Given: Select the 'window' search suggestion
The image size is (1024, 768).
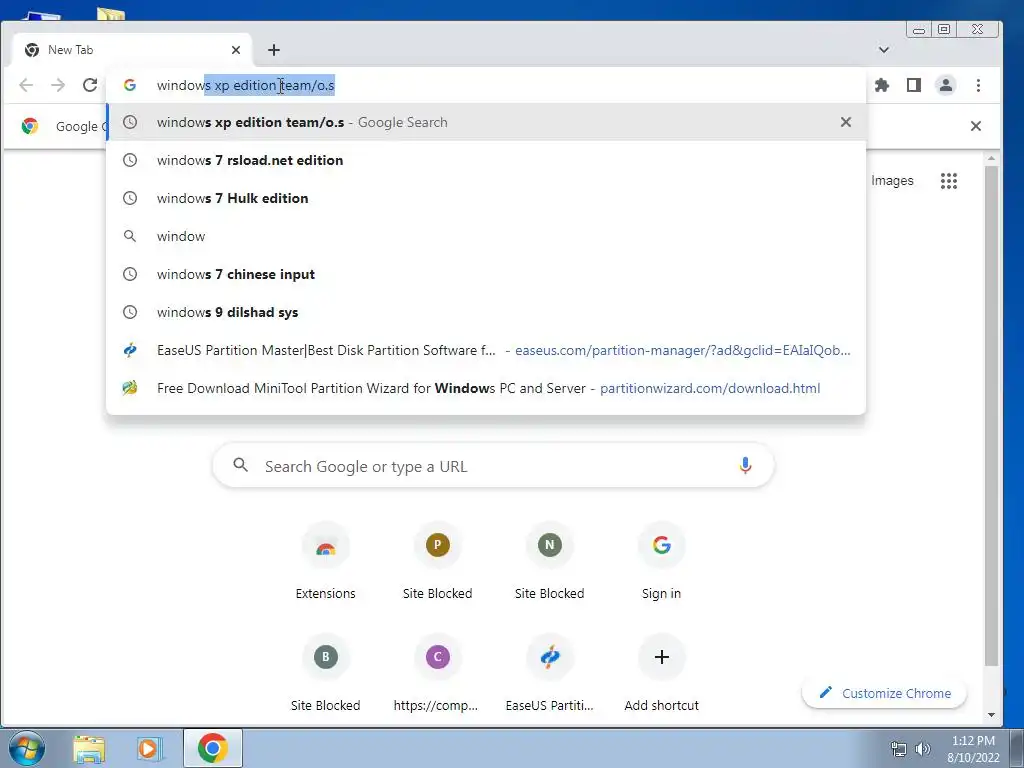Looking at the screenshot, I should (x=487, y=236).
